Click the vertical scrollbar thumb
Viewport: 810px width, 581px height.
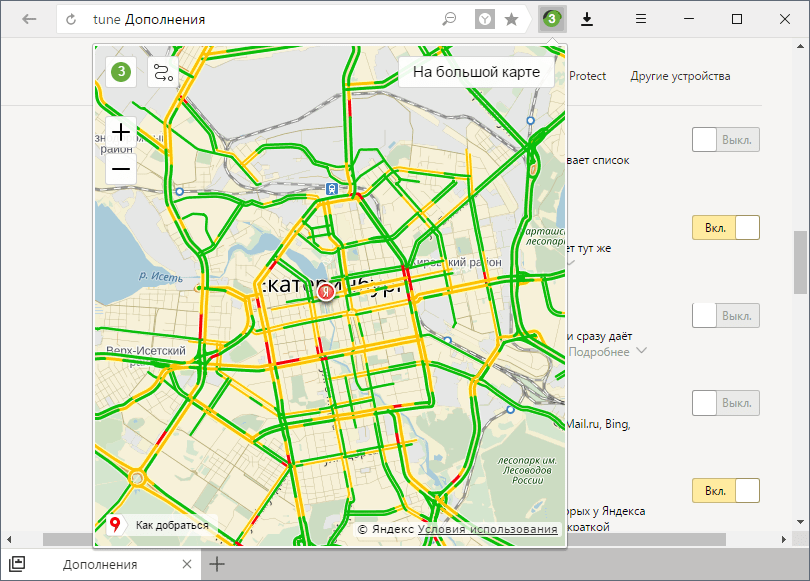tap(801, 261)
